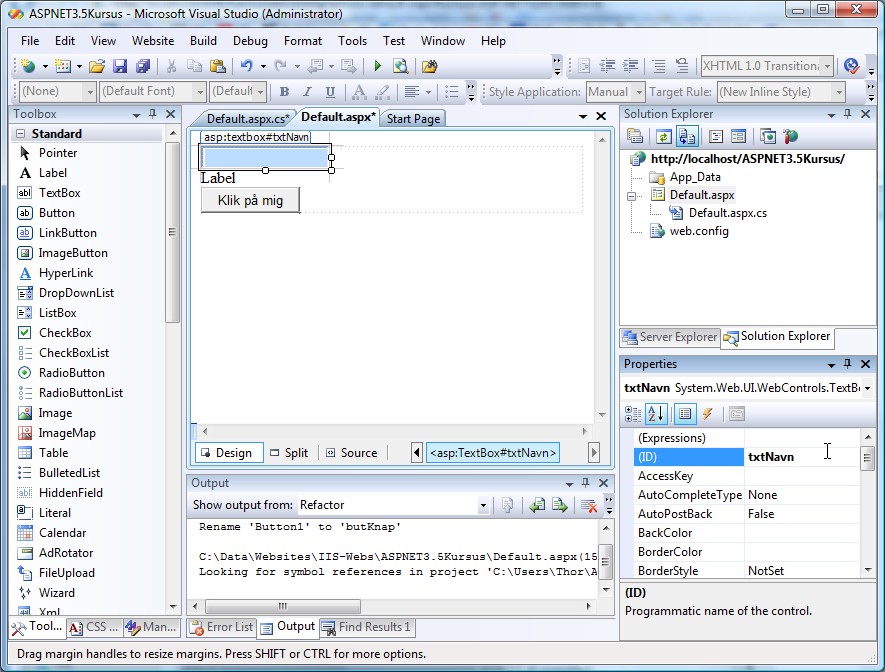The image size is (885, 672).
Task: Toggle auto-hide pin on Output panel
Action: [585, 483]
